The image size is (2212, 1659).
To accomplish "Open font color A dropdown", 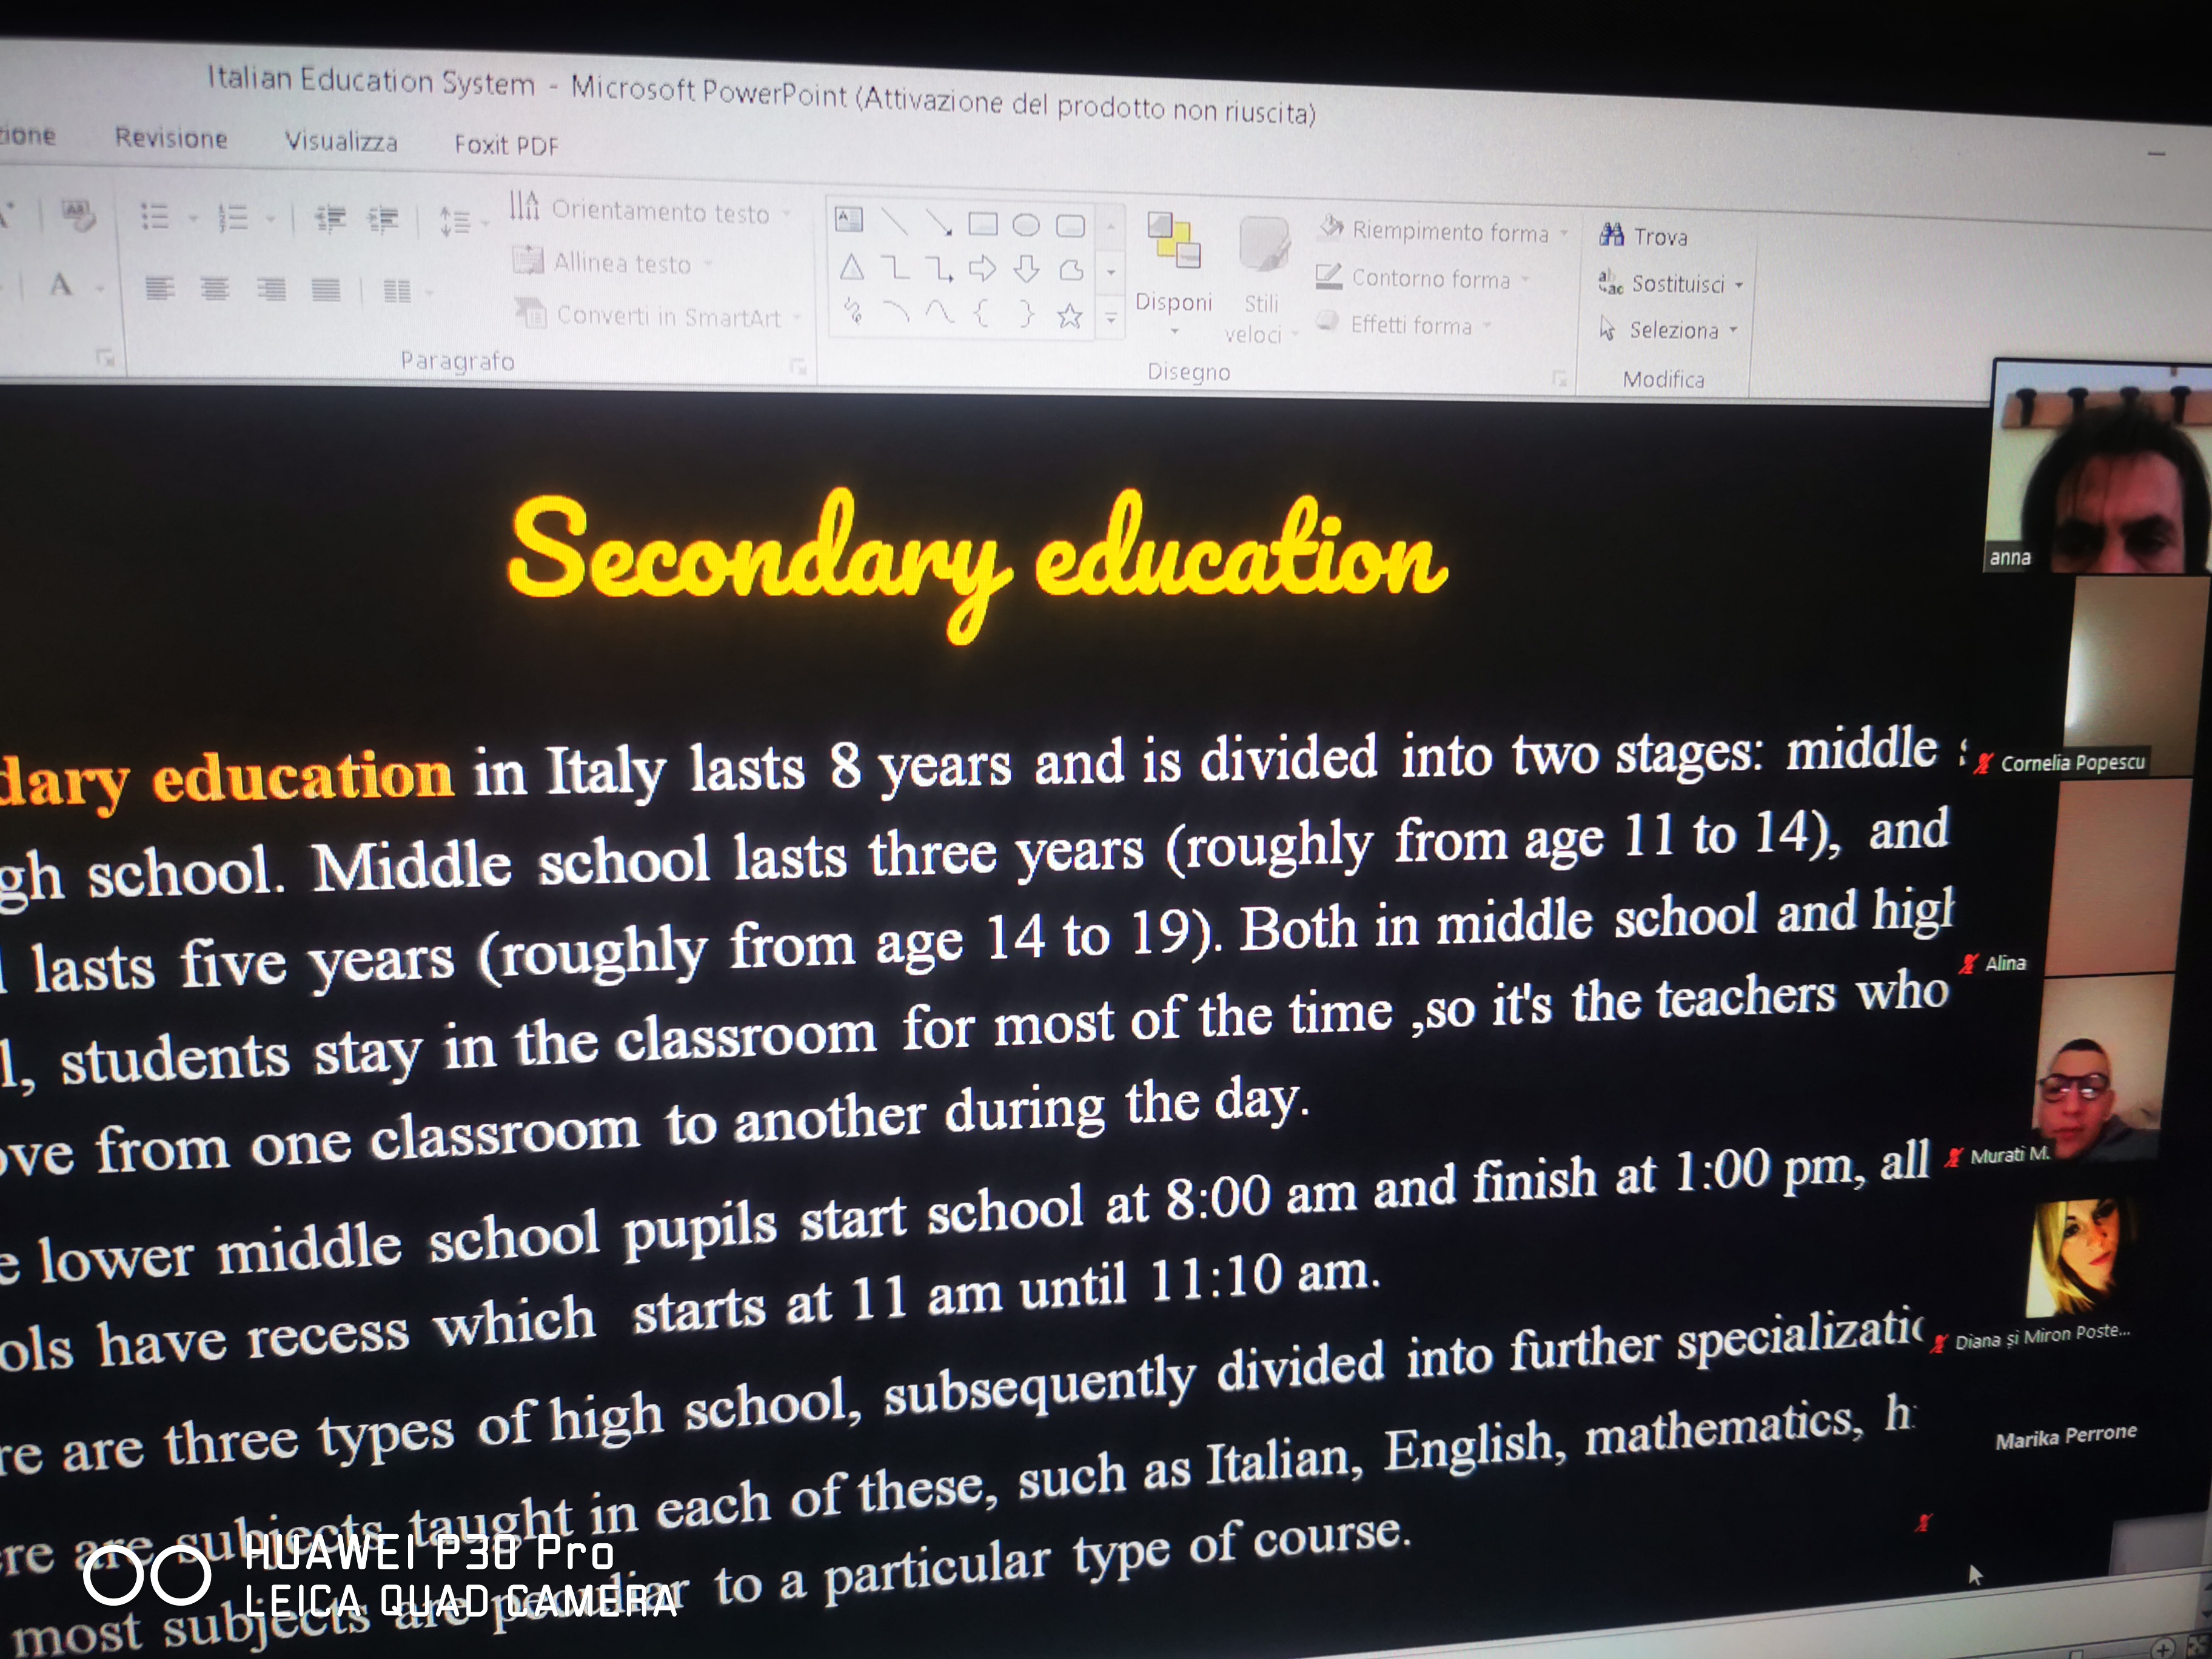I will [100, 289].
